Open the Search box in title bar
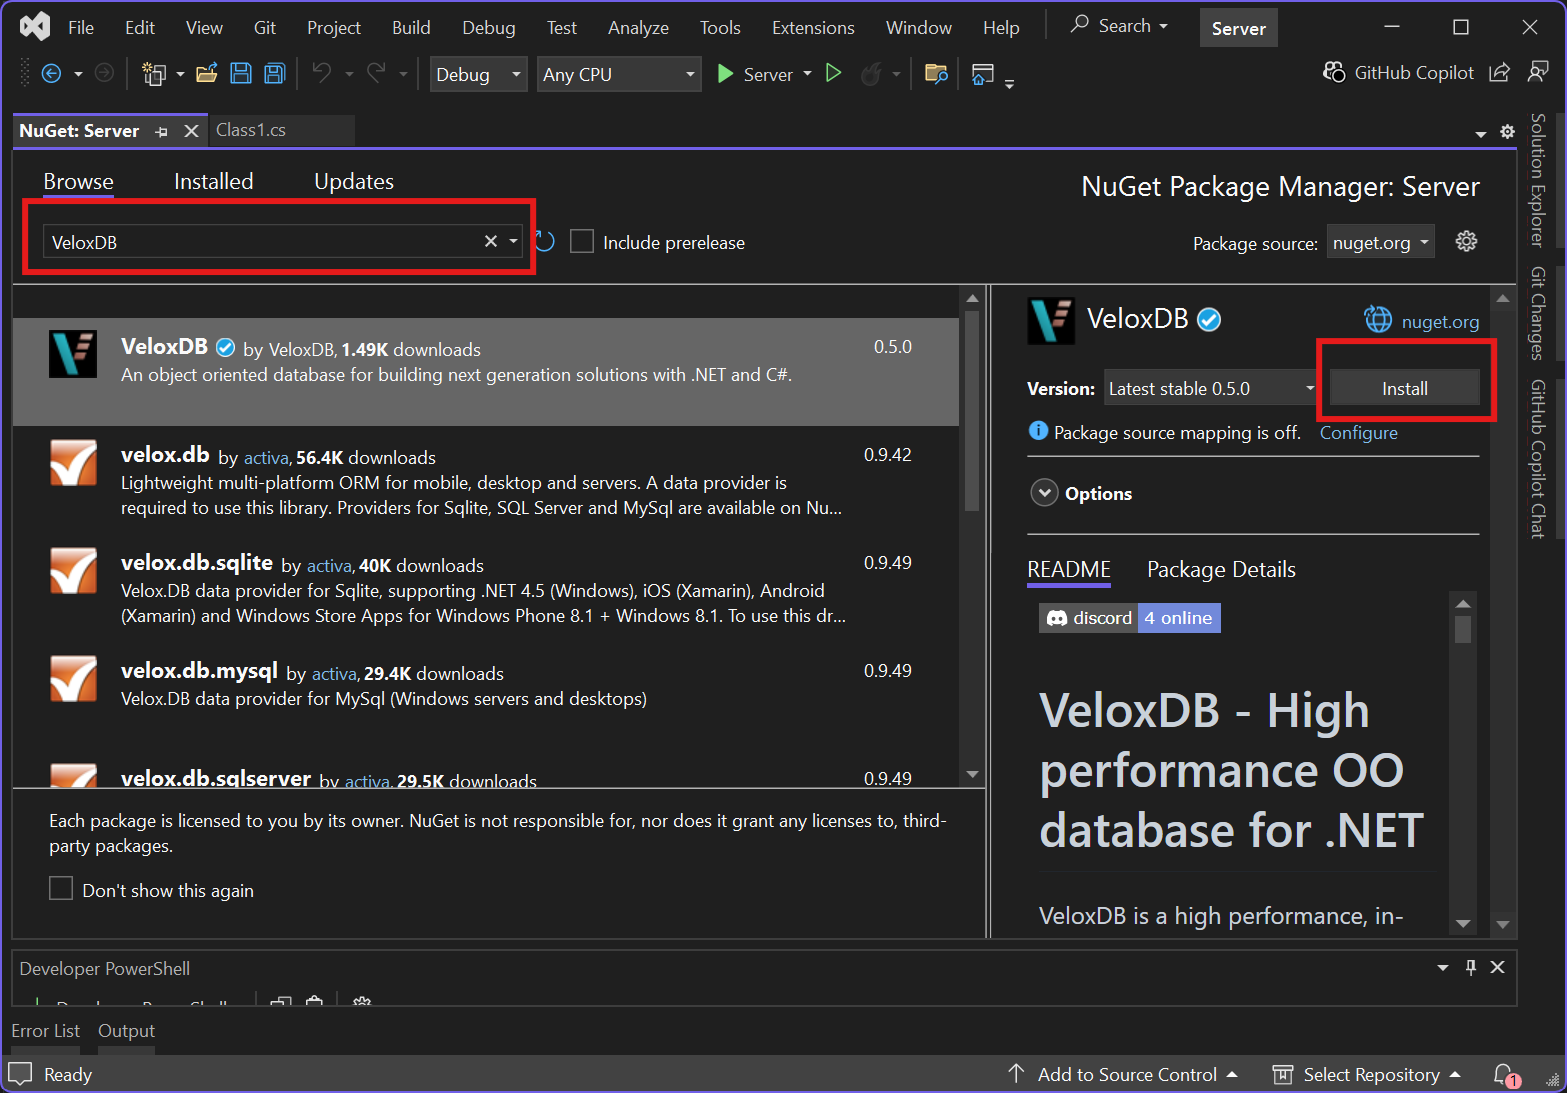Viewport: 1567px width, 1093px height. (x=1120, y=26)
